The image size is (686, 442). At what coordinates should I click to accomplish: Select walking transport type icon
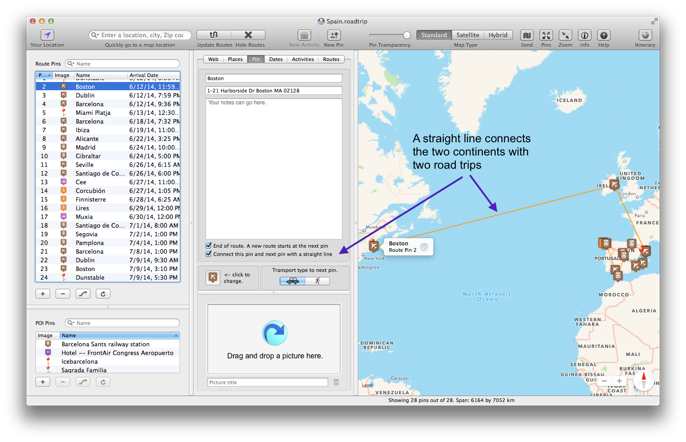point(317,281)
